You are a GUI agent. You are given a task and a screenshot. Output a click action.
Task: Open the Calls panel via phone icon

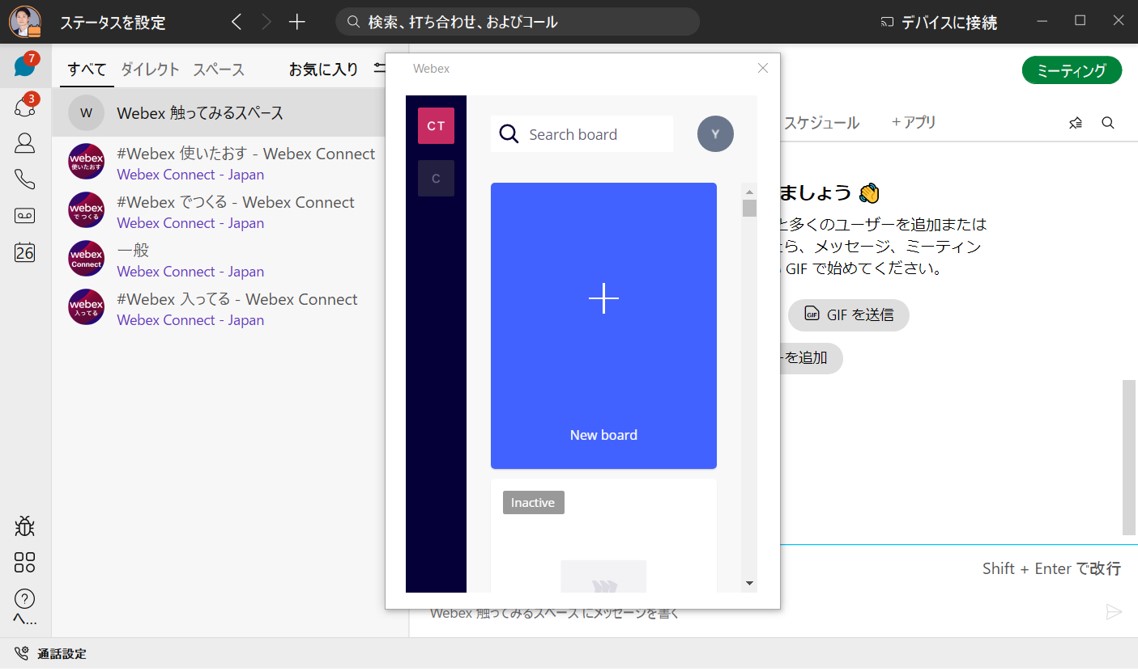pos(24,178)
